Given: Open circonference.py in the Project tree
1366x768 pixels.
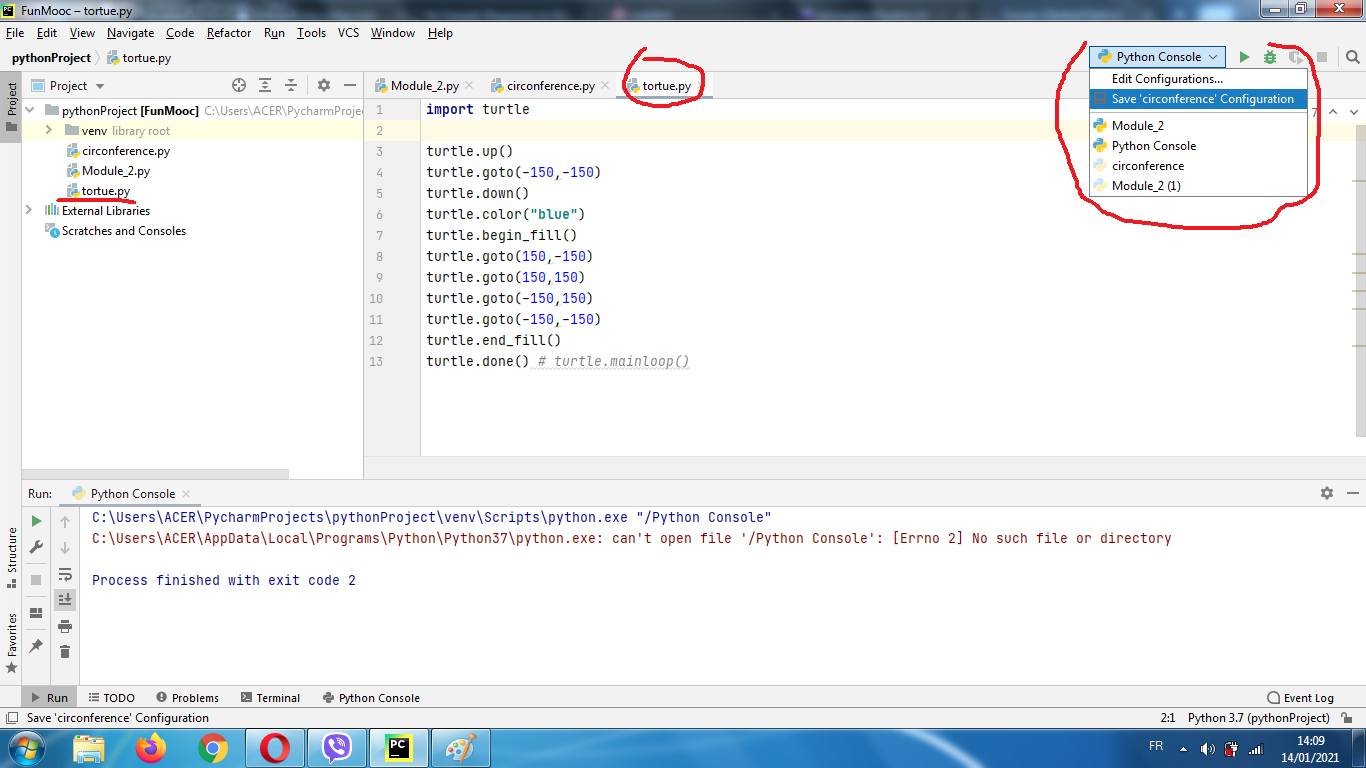Looking at the screenshot, I should point(126,151).
